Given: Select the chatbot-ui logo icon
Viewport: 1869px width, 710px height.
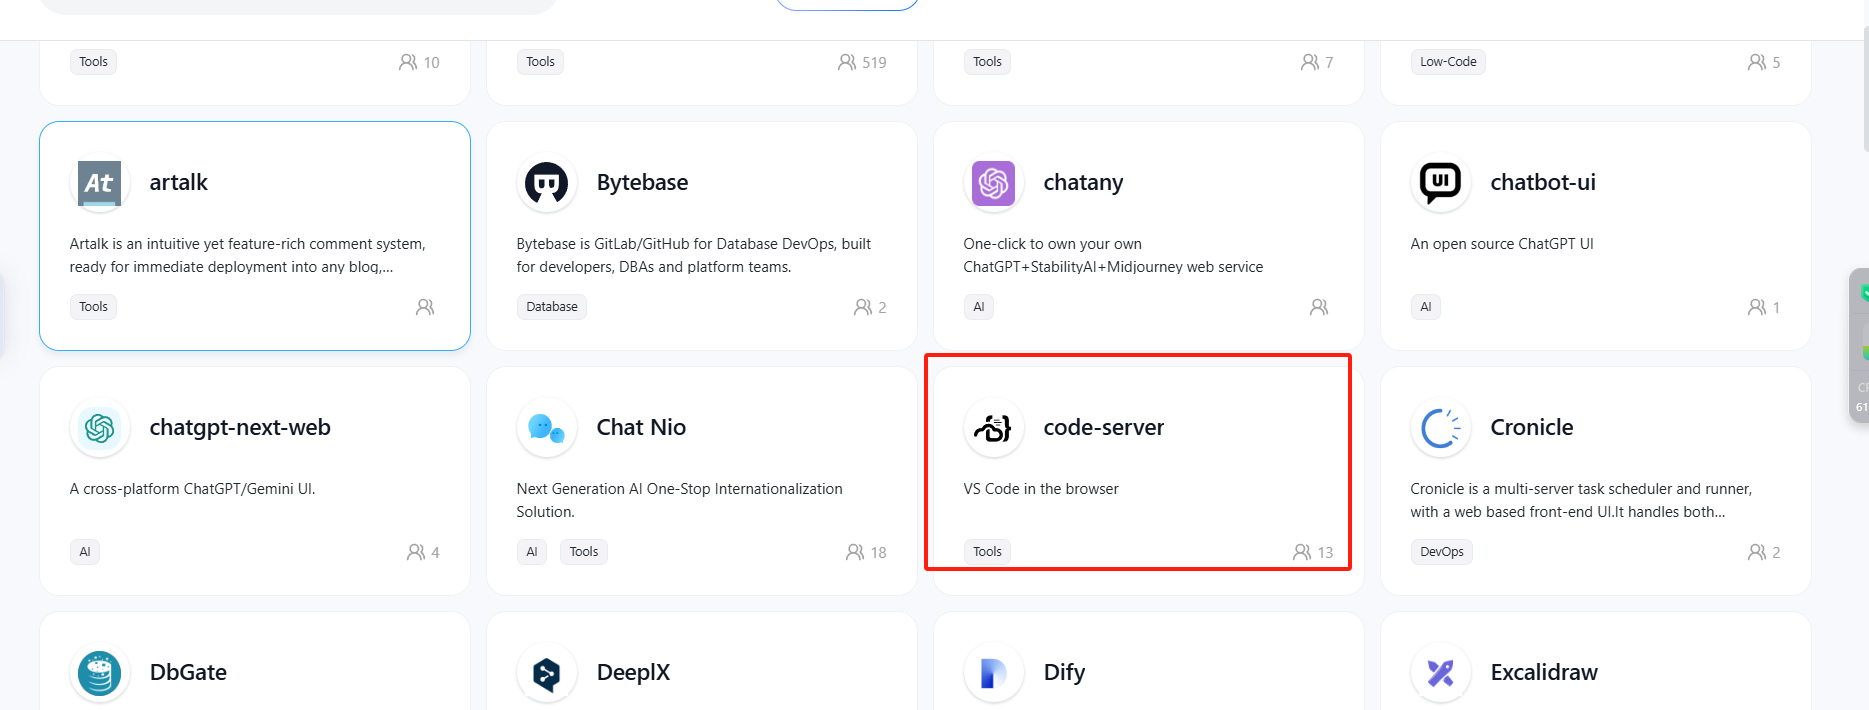Looking at the screenshot, I should (x=1441, y=183).
